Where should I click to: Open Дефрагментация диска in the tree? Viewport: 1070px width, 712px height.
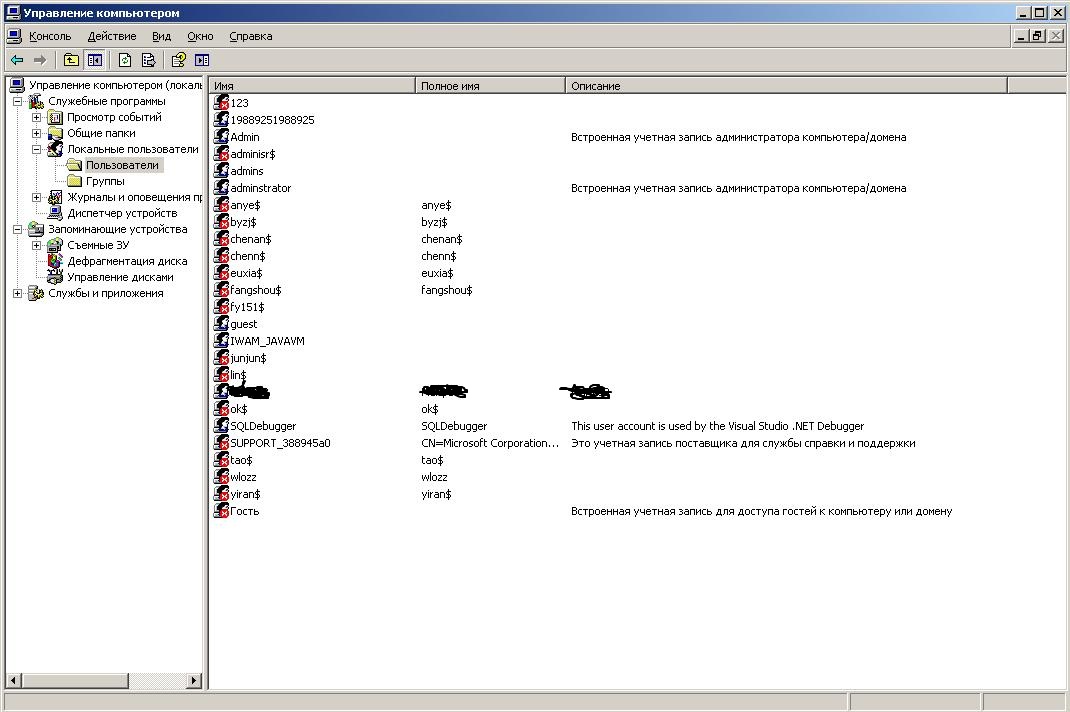[x=127, y=261]
